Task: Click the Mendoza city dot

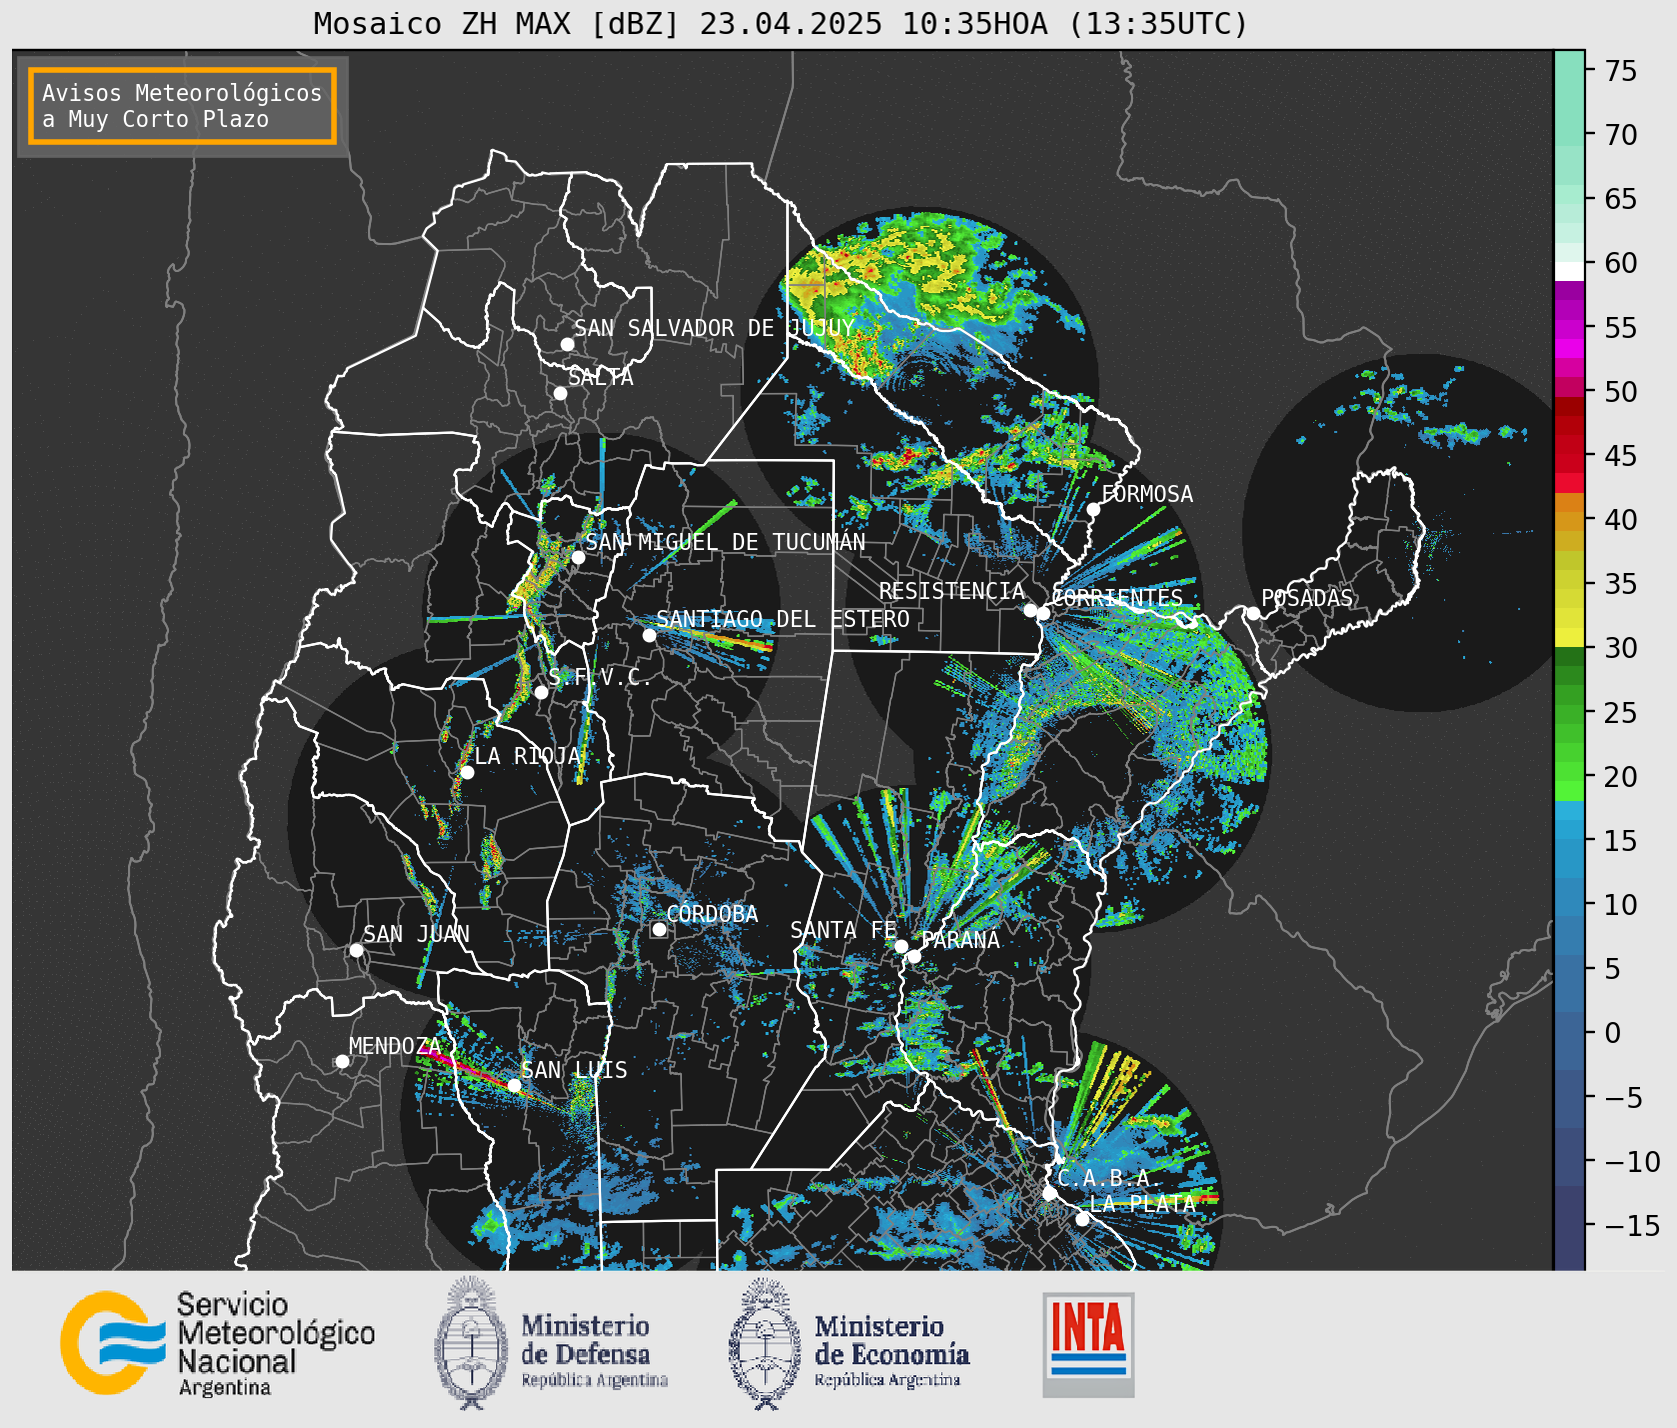Action: tap(342, 1061)
